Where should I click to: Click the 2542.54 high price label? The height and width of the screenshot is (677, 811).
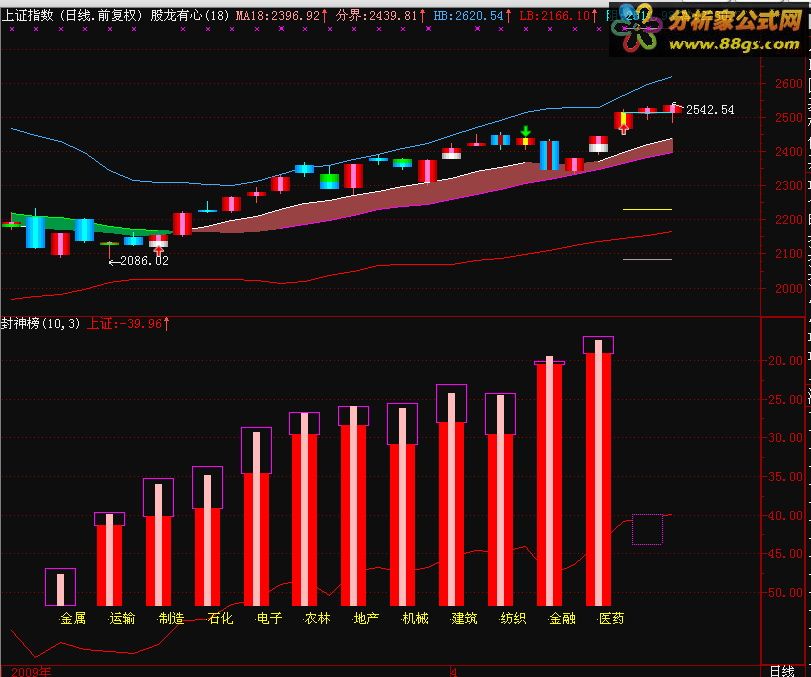[x=710, y=110]
